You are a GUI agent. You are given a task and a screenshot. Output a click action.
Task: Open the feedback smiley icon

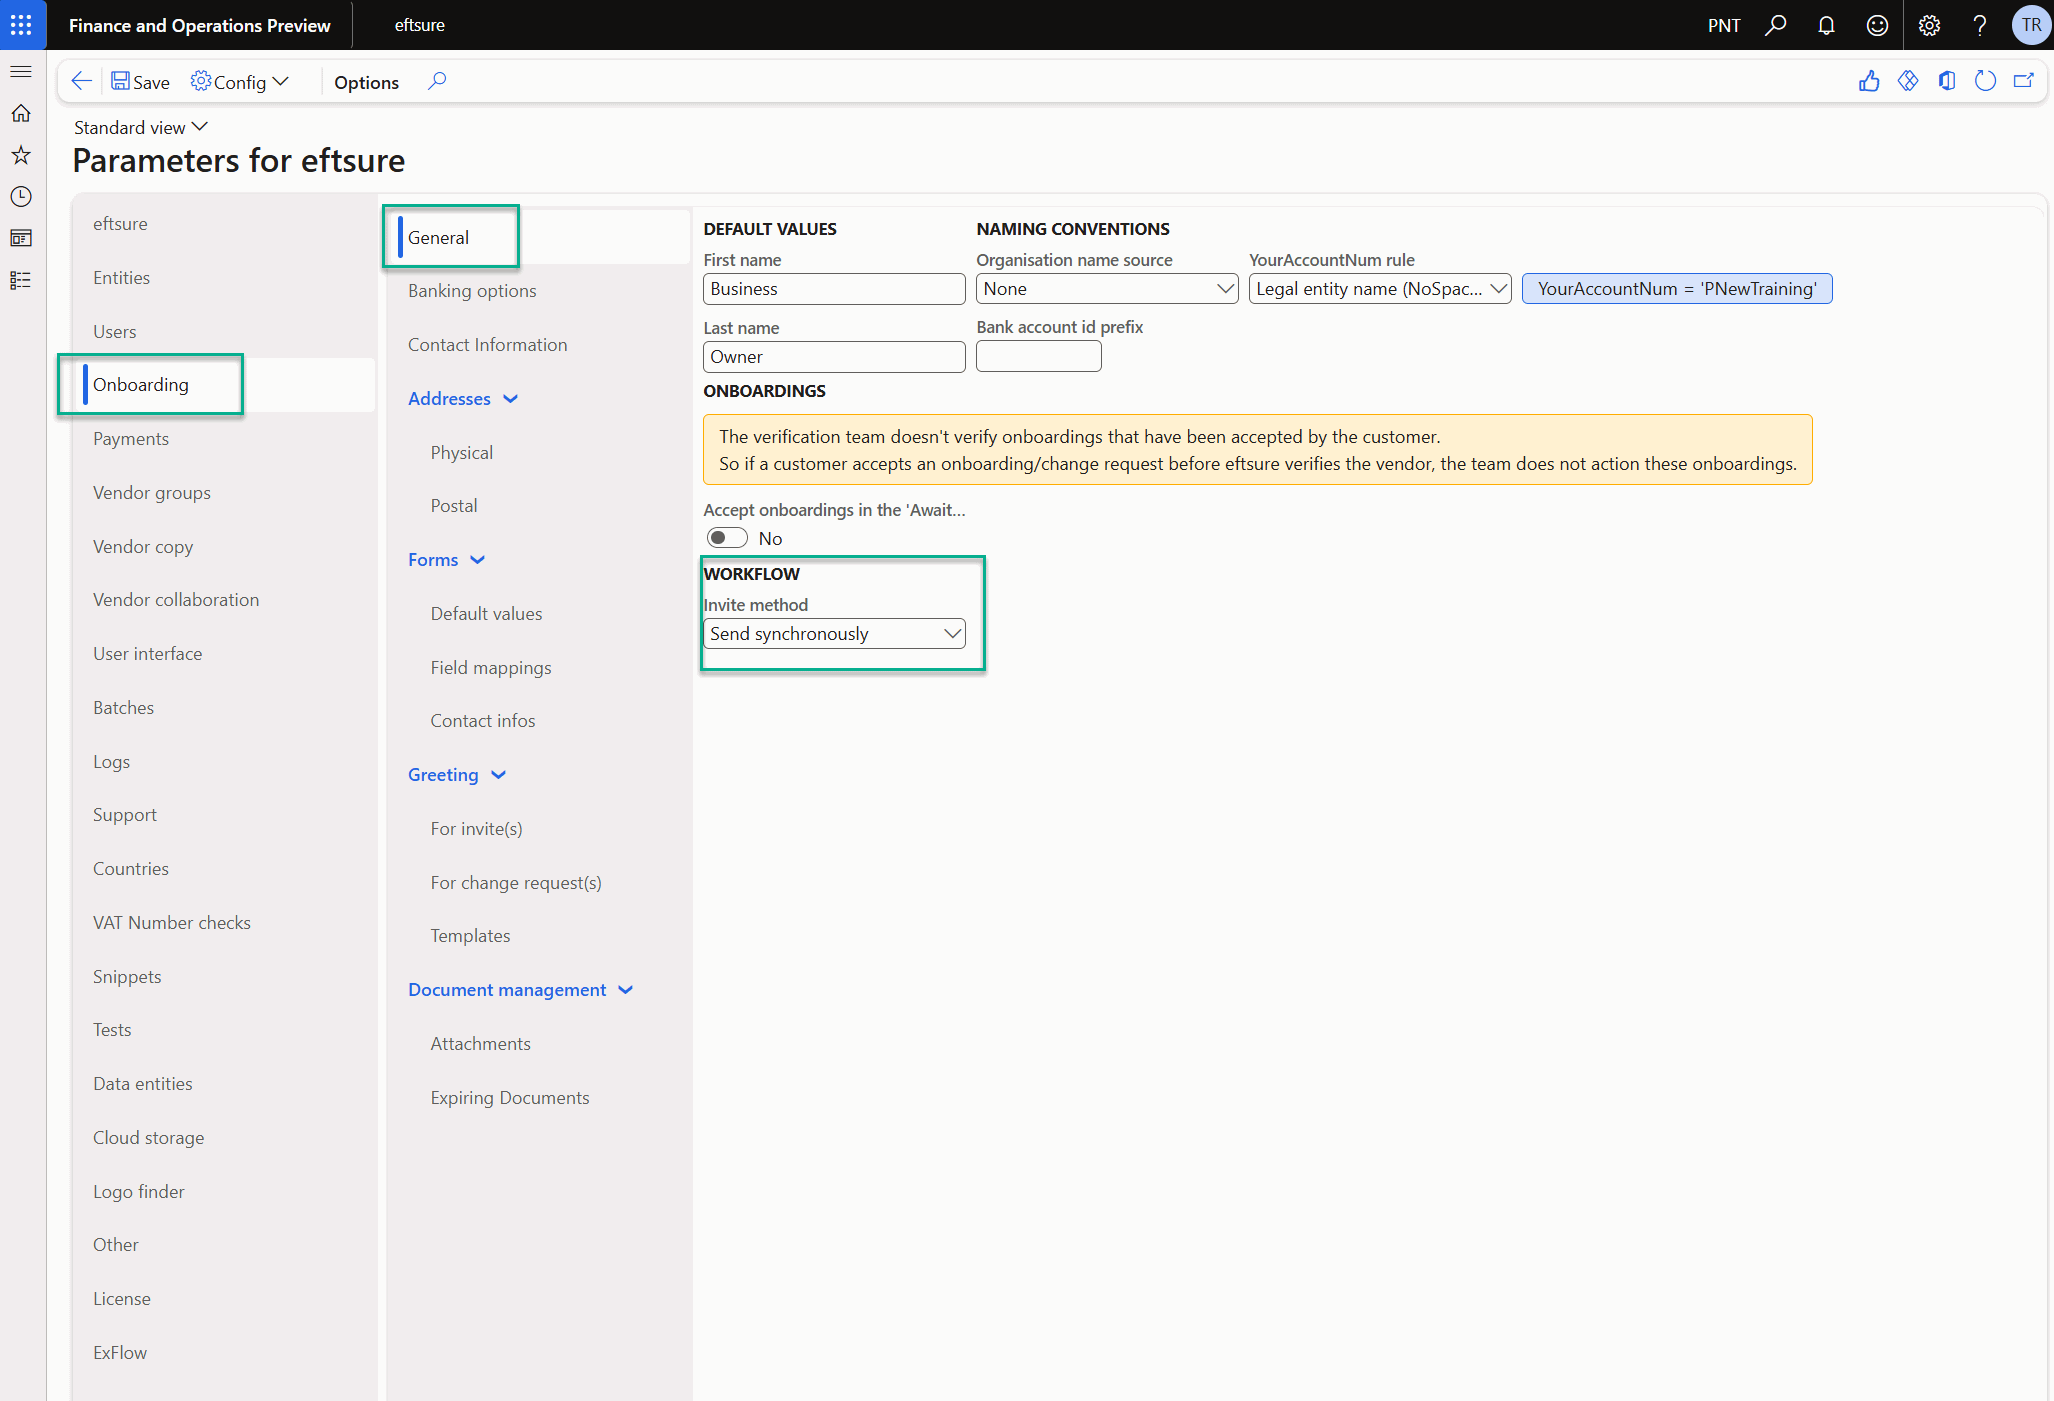pyautogui.click(x=1877, y=25)
